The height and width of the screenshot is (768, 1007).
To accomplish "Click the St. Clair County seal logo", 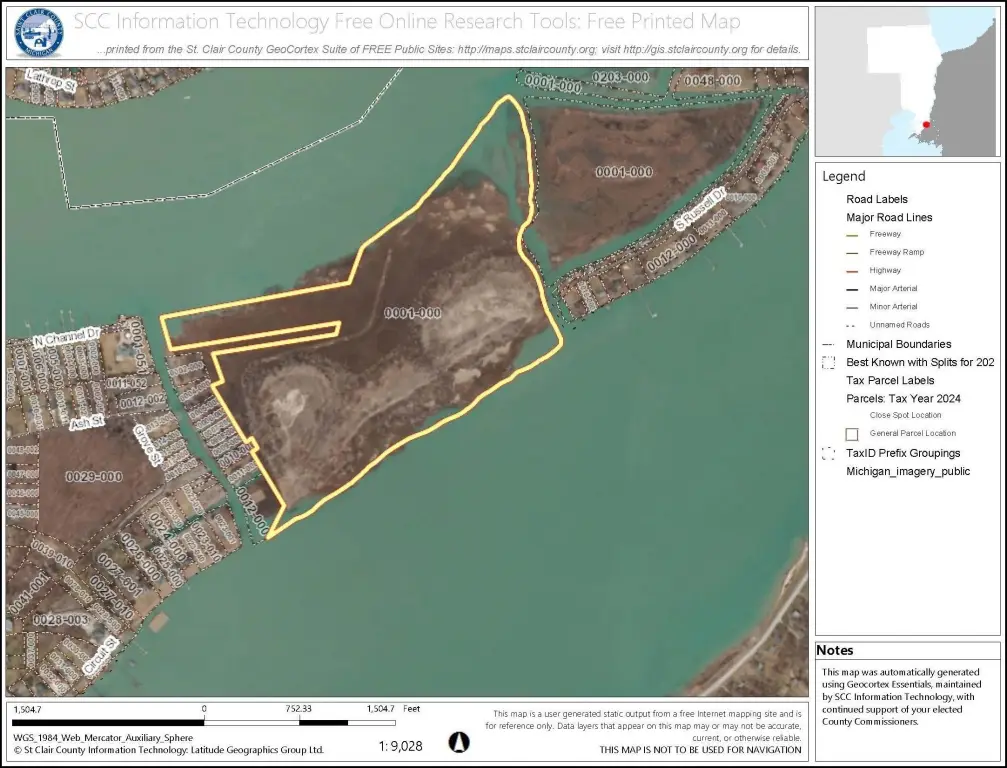I will coord(38,32).
